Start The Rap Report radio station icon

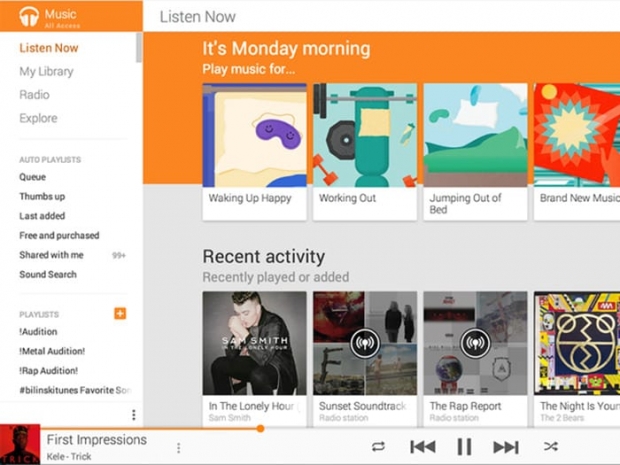click(x=474, y=343)
